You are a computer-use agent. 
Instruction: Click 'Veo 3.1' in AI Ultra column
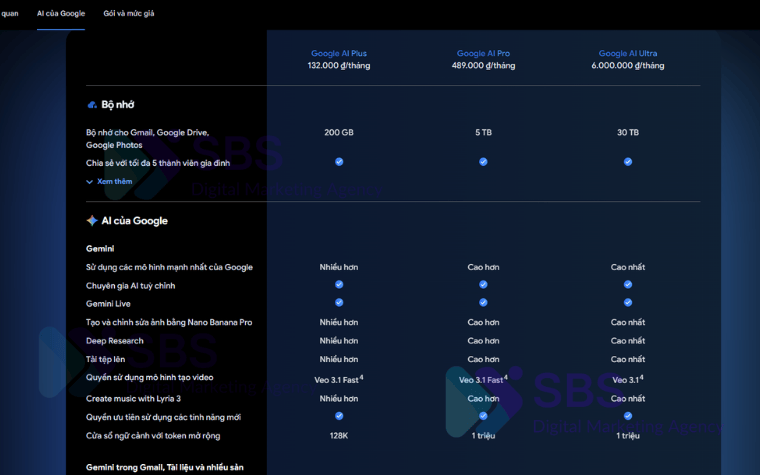(x=628, y=380)
